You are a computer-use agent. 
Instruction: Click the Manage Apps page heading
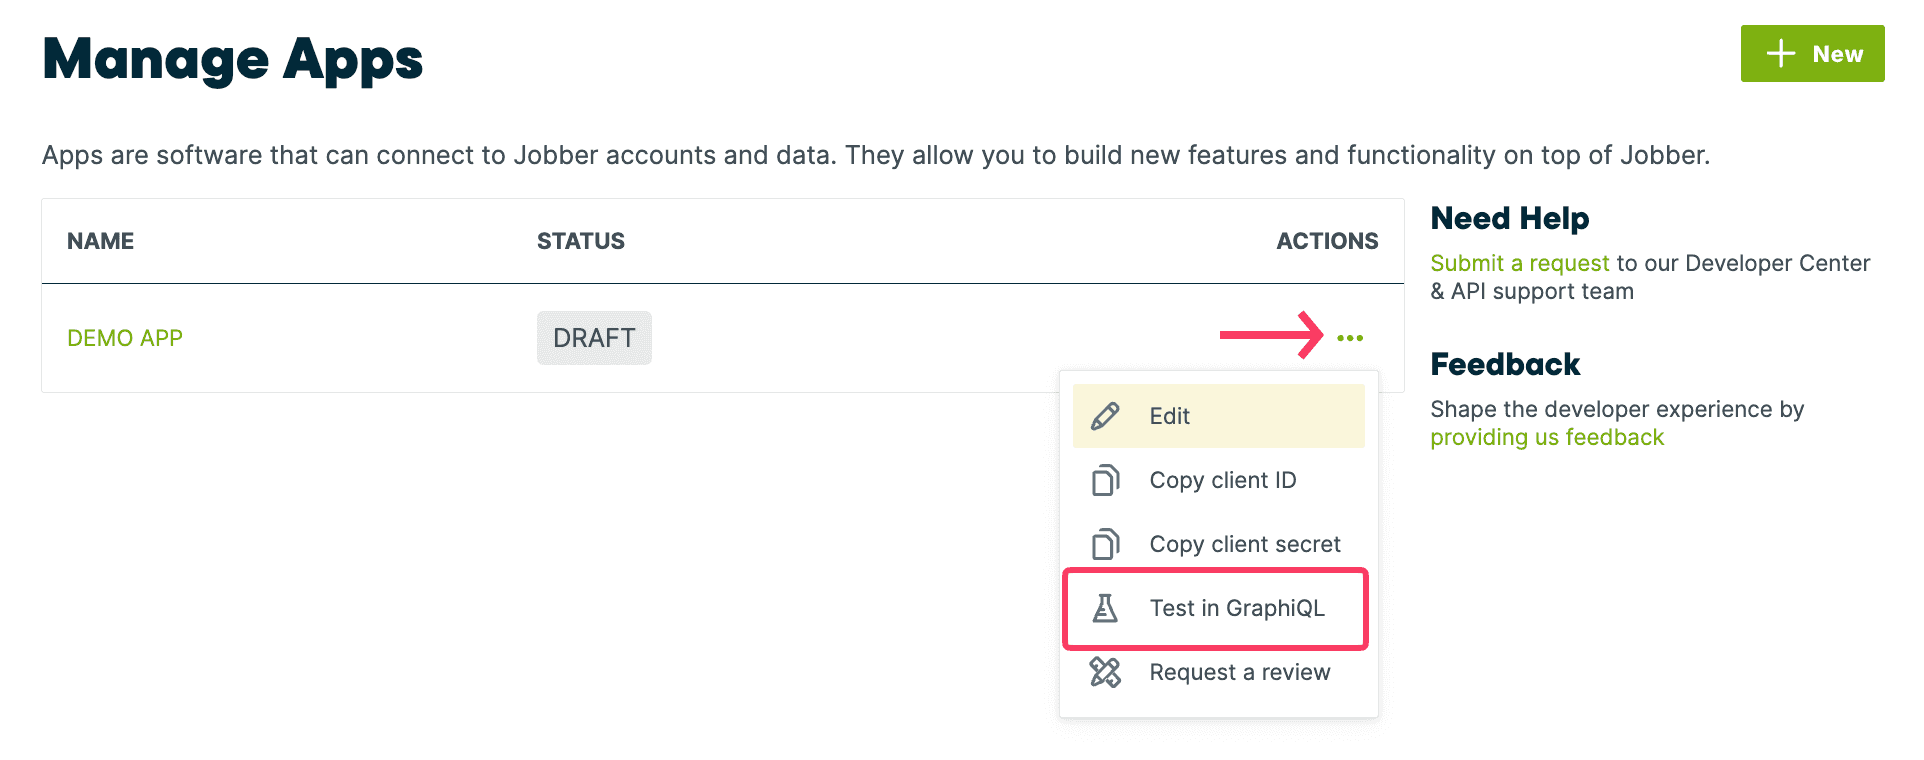point(233,59)
